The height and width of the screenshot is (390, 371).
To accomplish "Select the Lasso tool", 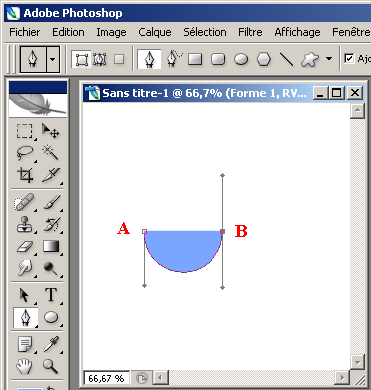I will (x=25, y=153).
